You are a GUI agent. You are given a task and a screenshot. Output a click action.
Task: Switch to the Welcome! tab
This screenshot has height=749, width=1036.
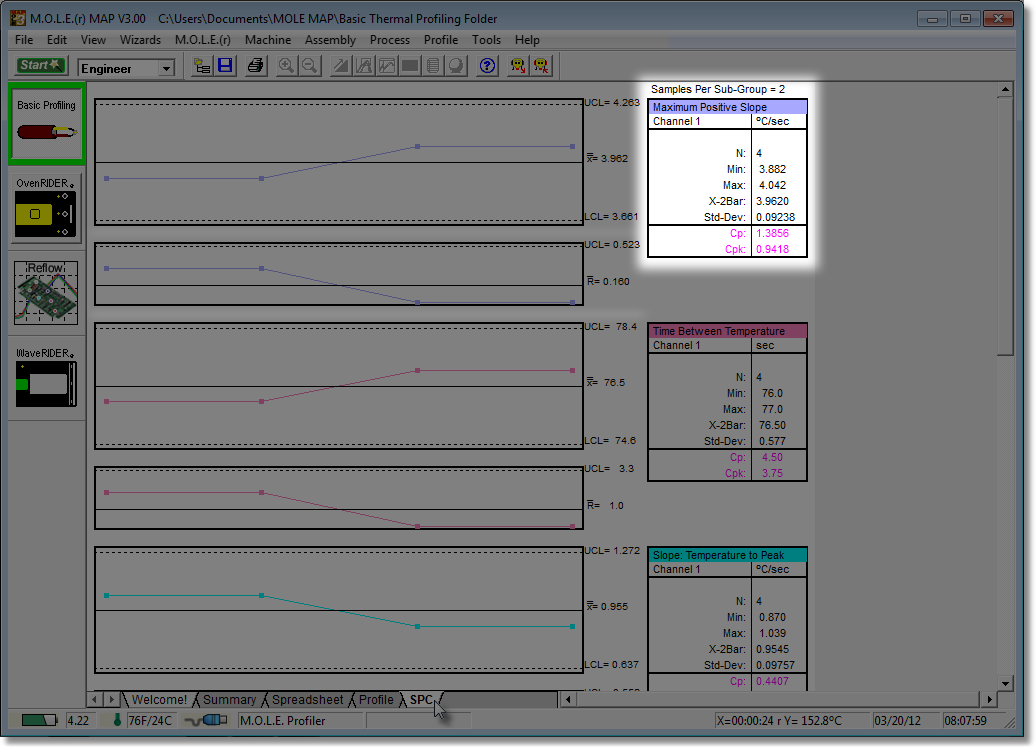point(159,699)
